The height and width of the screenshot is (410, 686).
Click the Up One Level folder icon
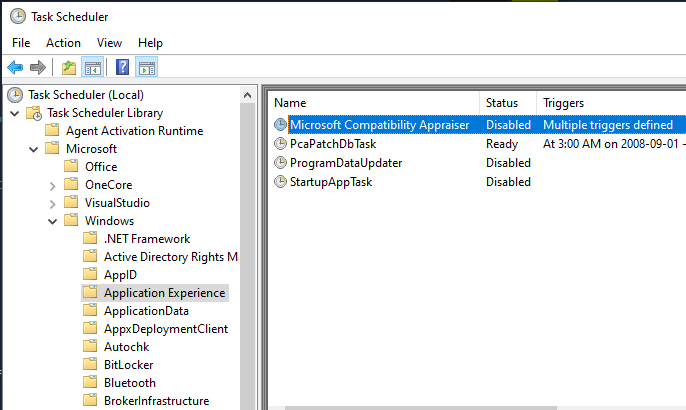pos(68,67)
